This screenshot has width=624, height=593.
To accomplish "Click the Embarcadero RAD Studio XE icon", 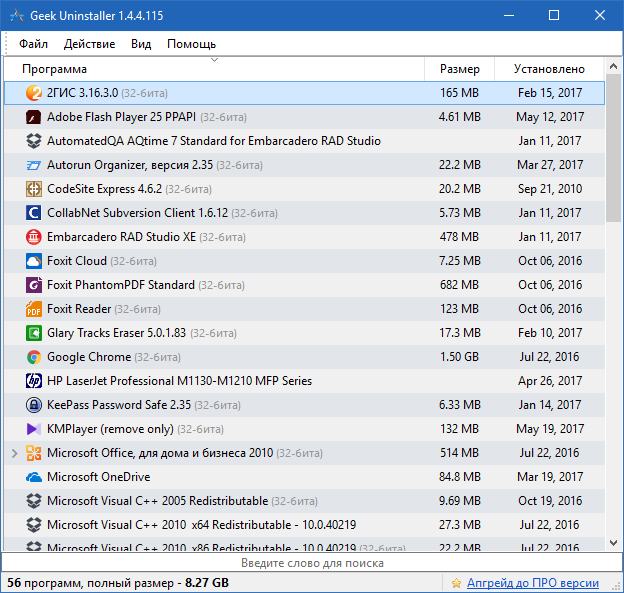I will click(33, 237).
